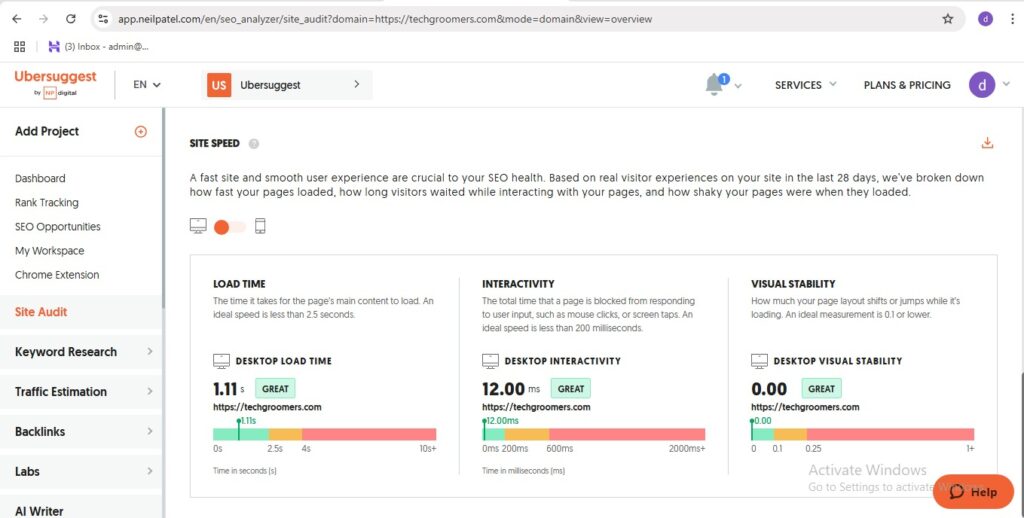
Task: Expand the user account chevron
Action: tap(1006, 84)
